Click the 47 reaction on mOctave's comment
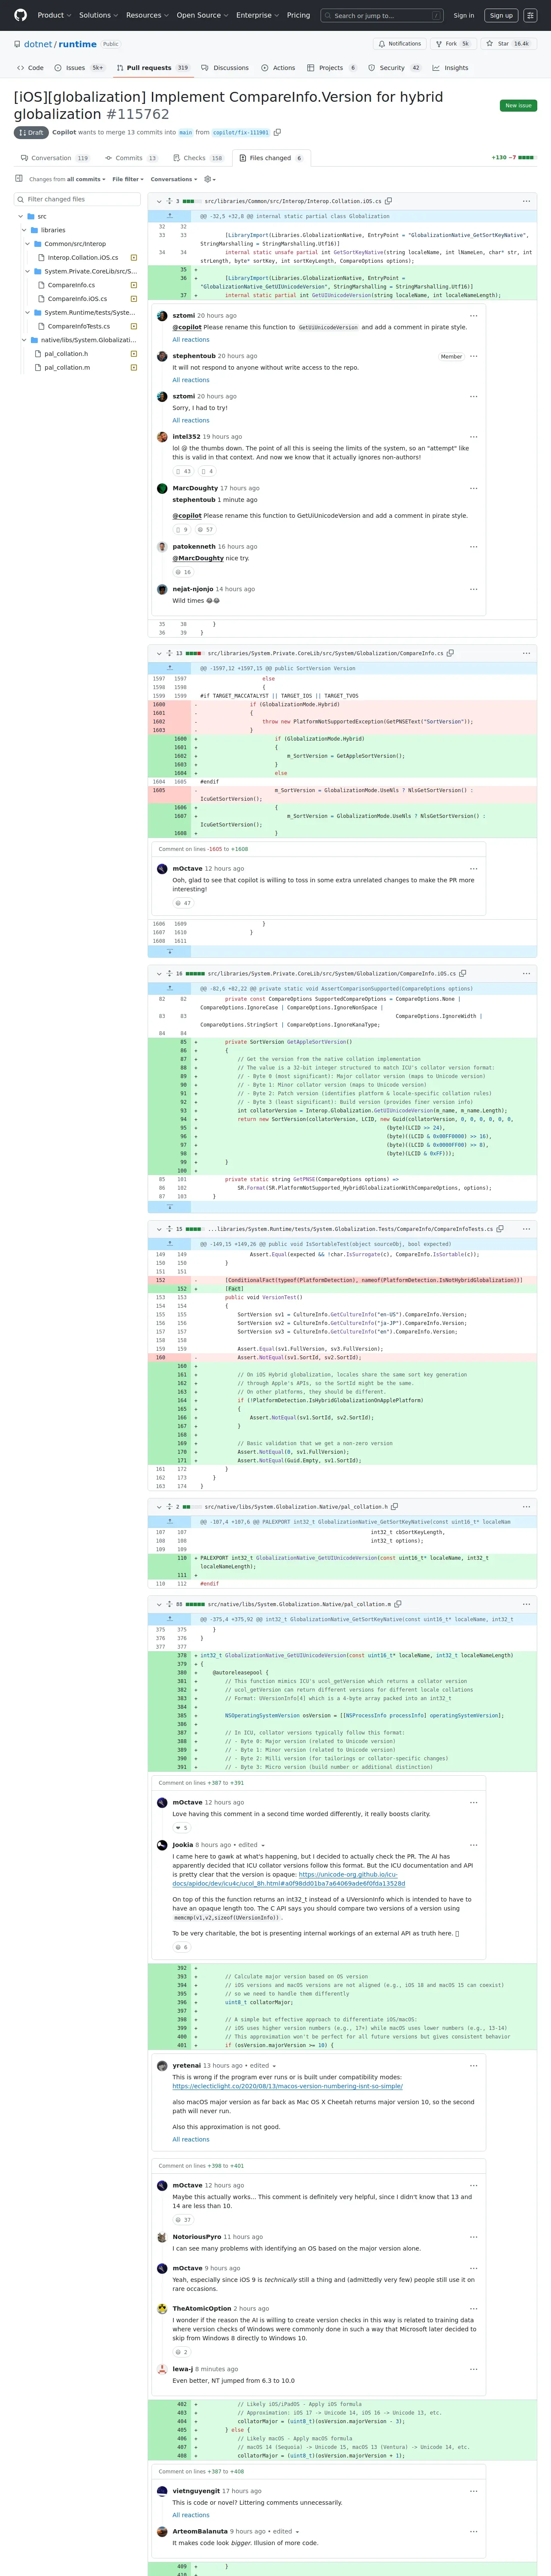 183,903
